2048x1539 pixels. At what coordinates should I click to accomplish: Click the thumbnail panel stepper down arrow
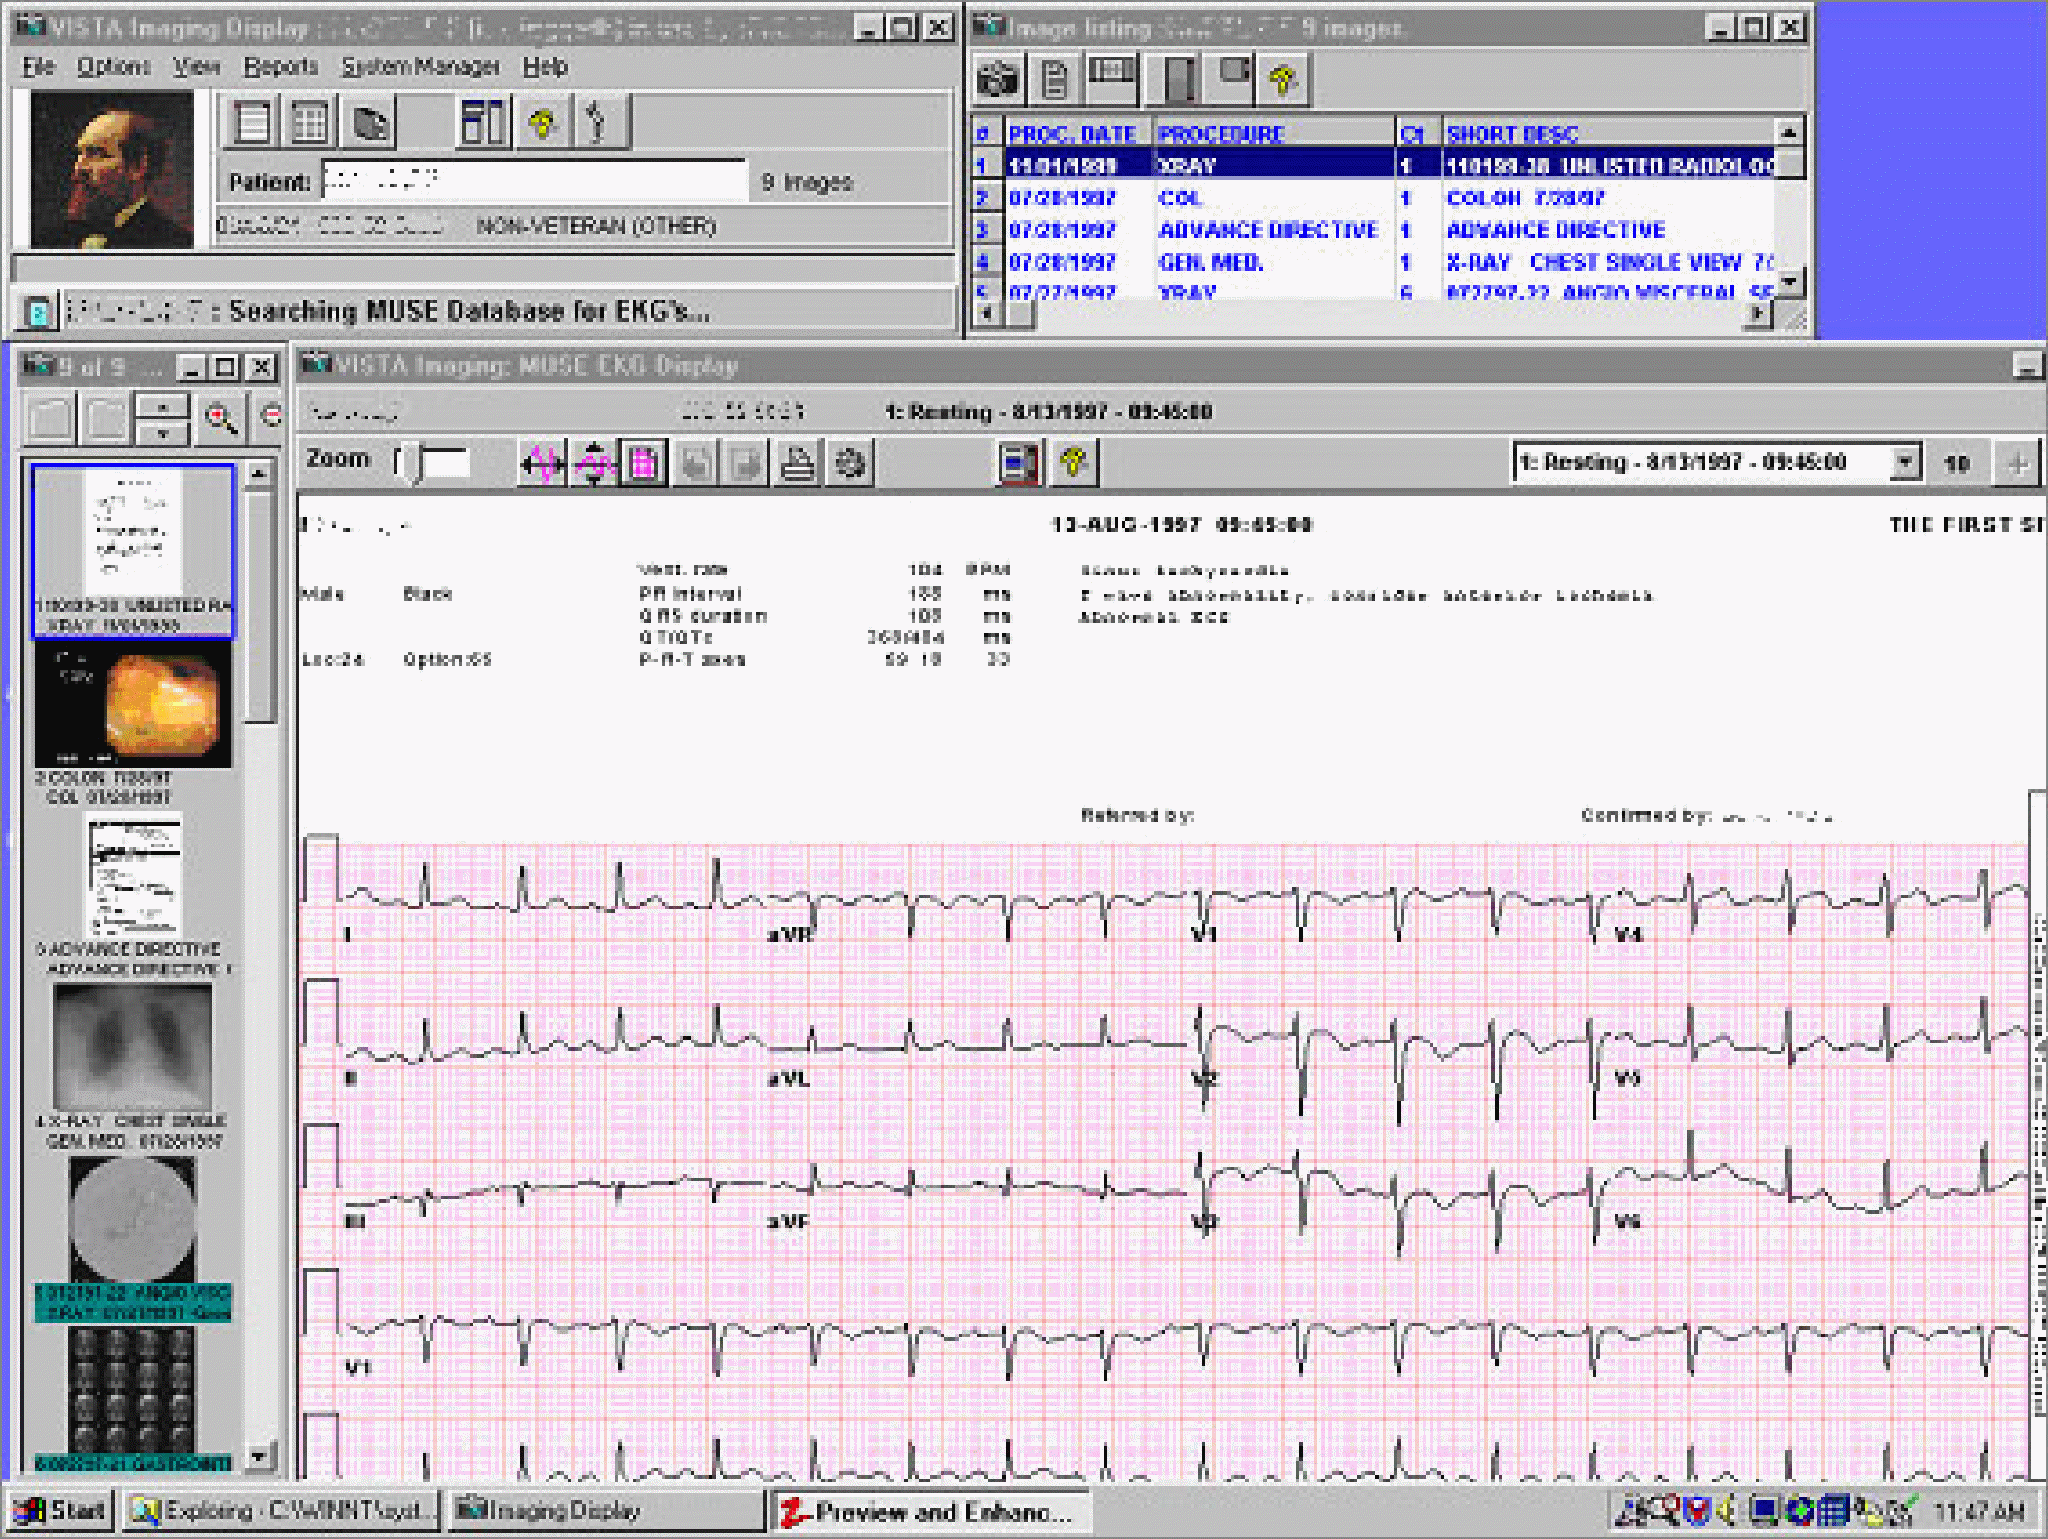click(x=163, y=434)
